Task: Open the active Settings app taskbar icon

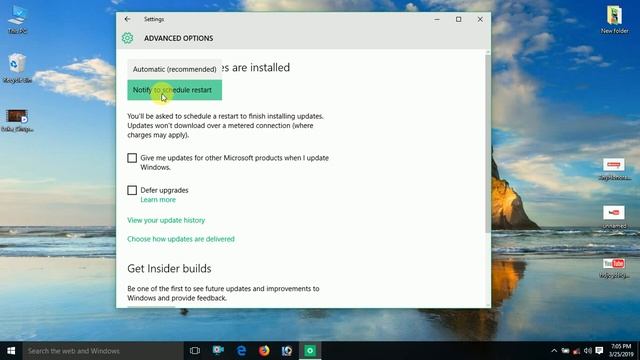Action: coord(310,351)
